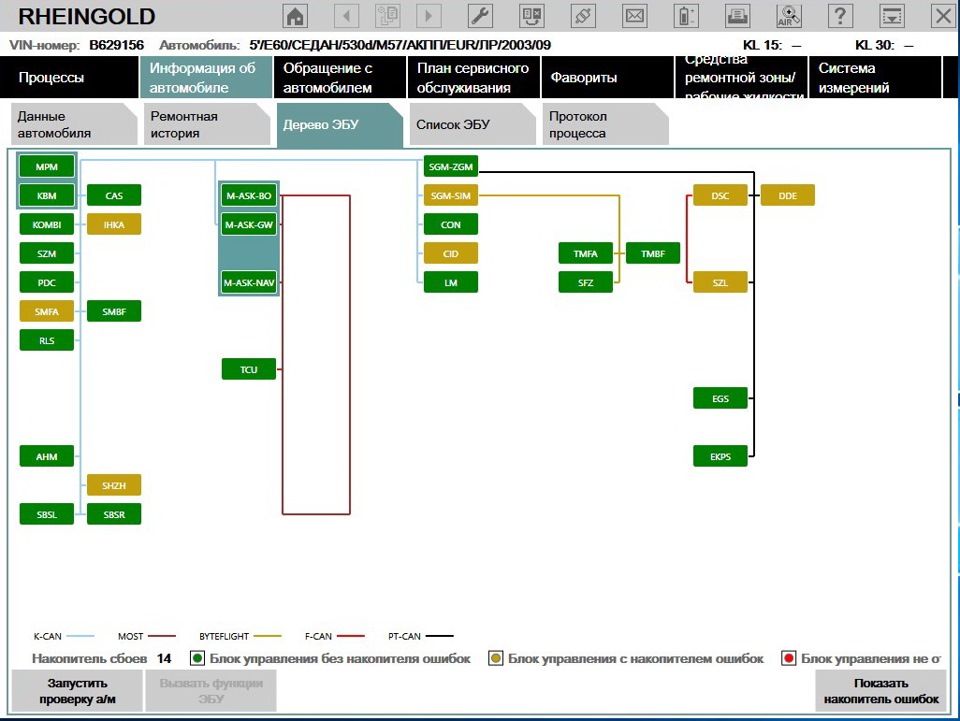Select the CON control unit
This screenshot has width=960, height=721.
(451, 225)
